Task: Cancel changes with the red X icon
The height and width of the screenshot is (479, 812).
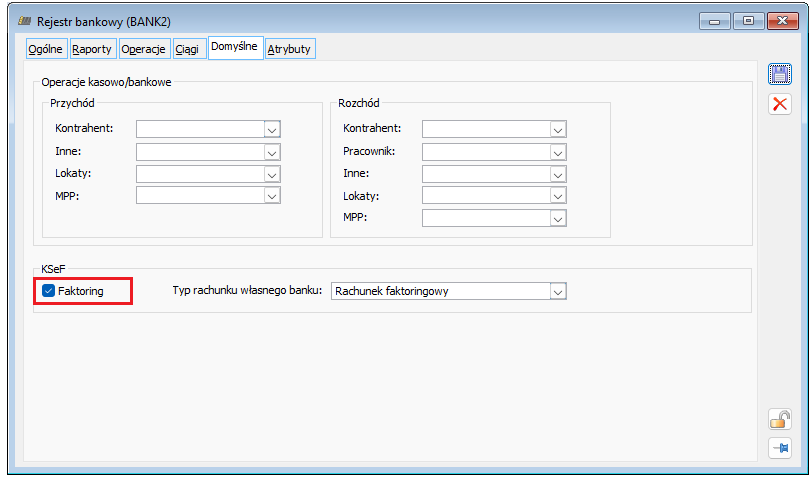Action: click(x=779, y=104)
